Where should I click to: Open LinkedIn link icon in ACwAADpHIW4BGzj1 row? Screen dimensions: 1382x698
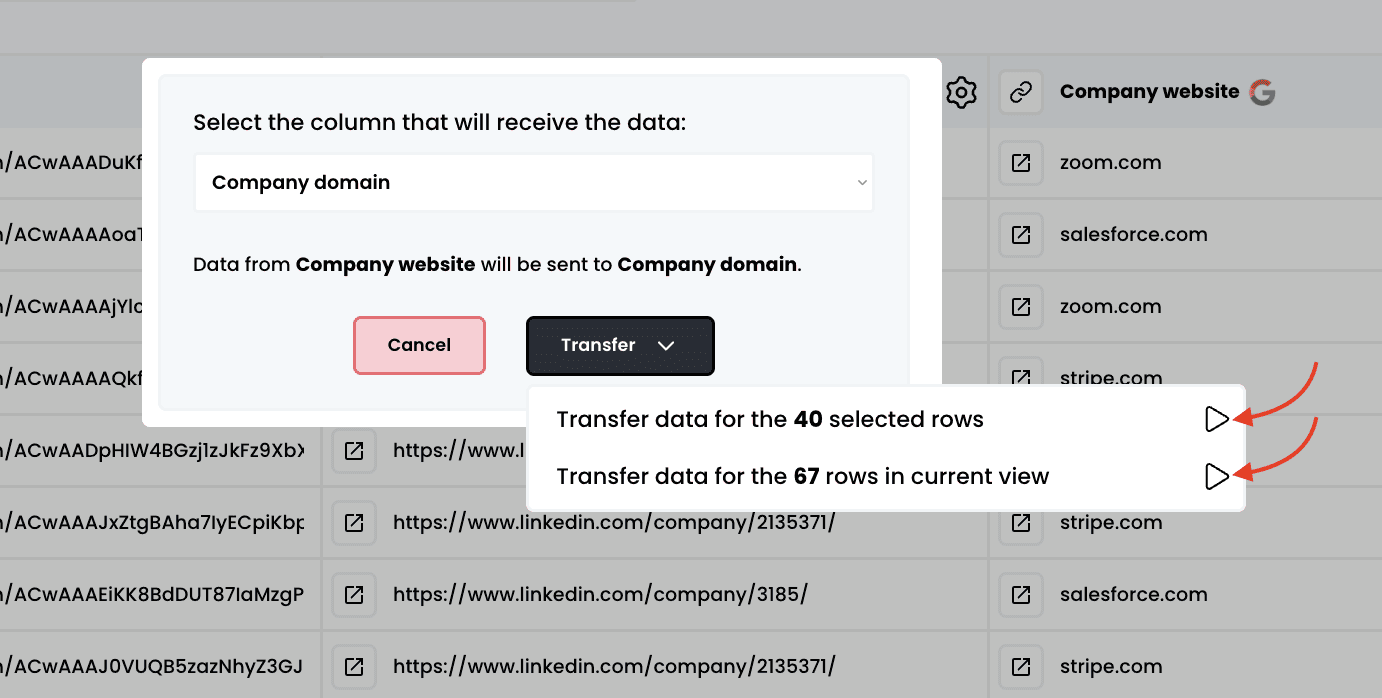click(x=353, y=451)
